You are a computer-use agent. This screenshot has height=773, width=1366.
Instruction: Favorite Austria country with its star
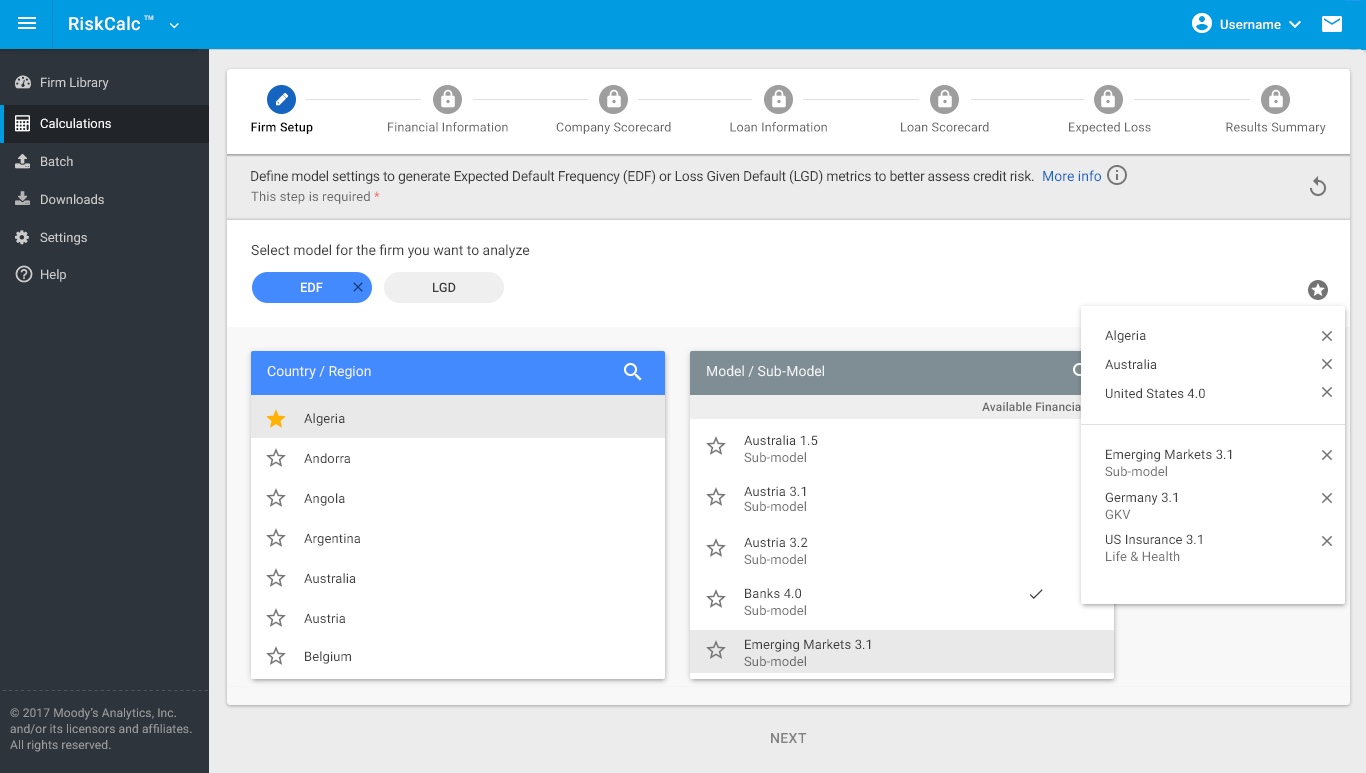[x=276, y=618]
